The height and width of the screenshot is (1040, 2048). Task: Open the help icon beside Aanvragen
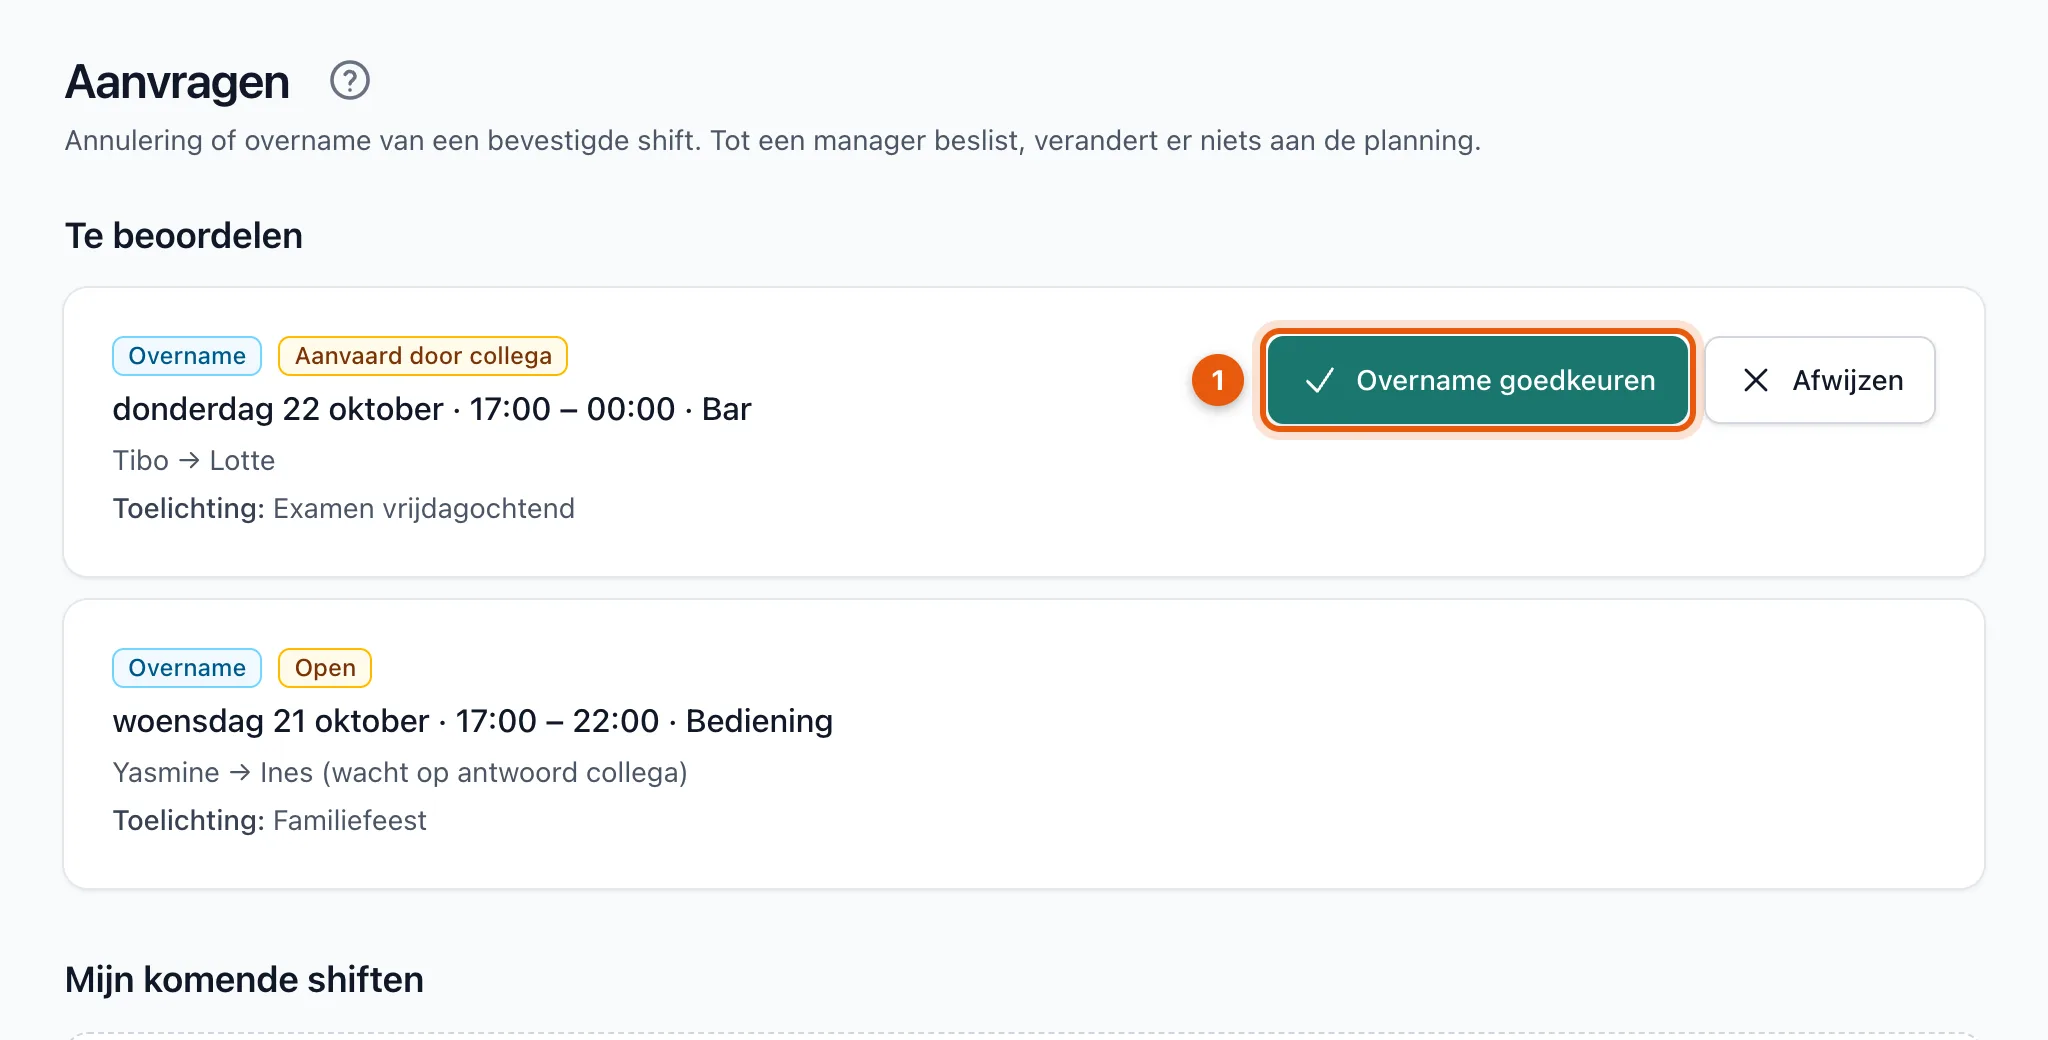[350, 80]
